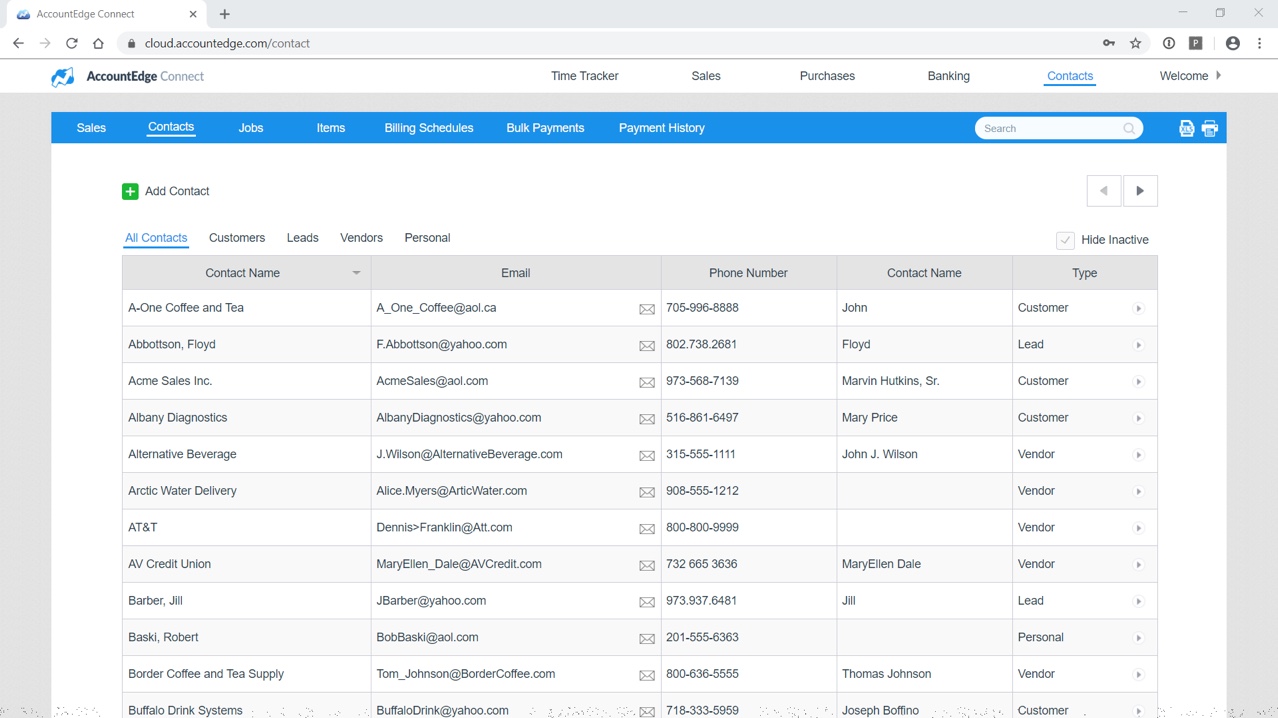Open Sales in the top menu
1278x718 pixels.
pyautogui.click(x=706, y=76)
